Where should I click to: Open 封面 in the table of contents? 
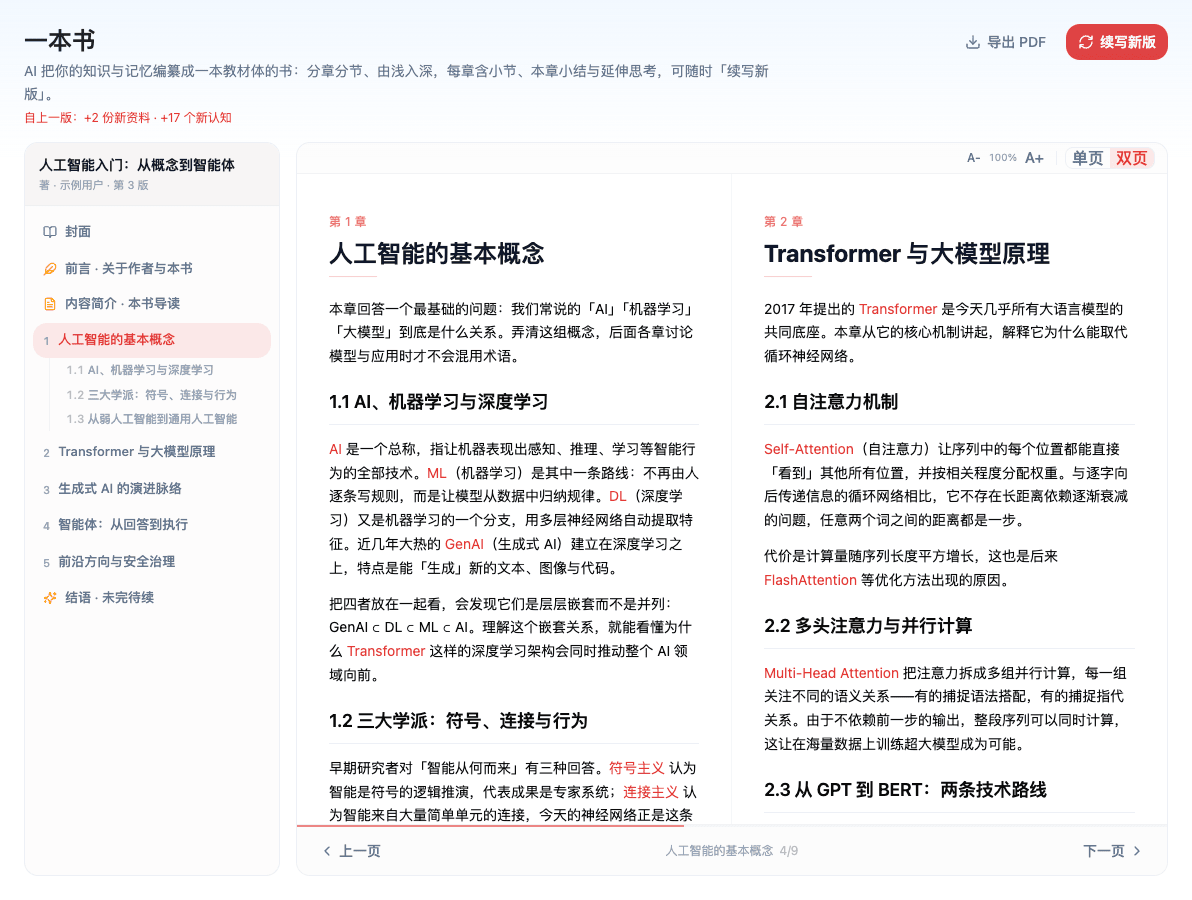[x=152, y=232]
